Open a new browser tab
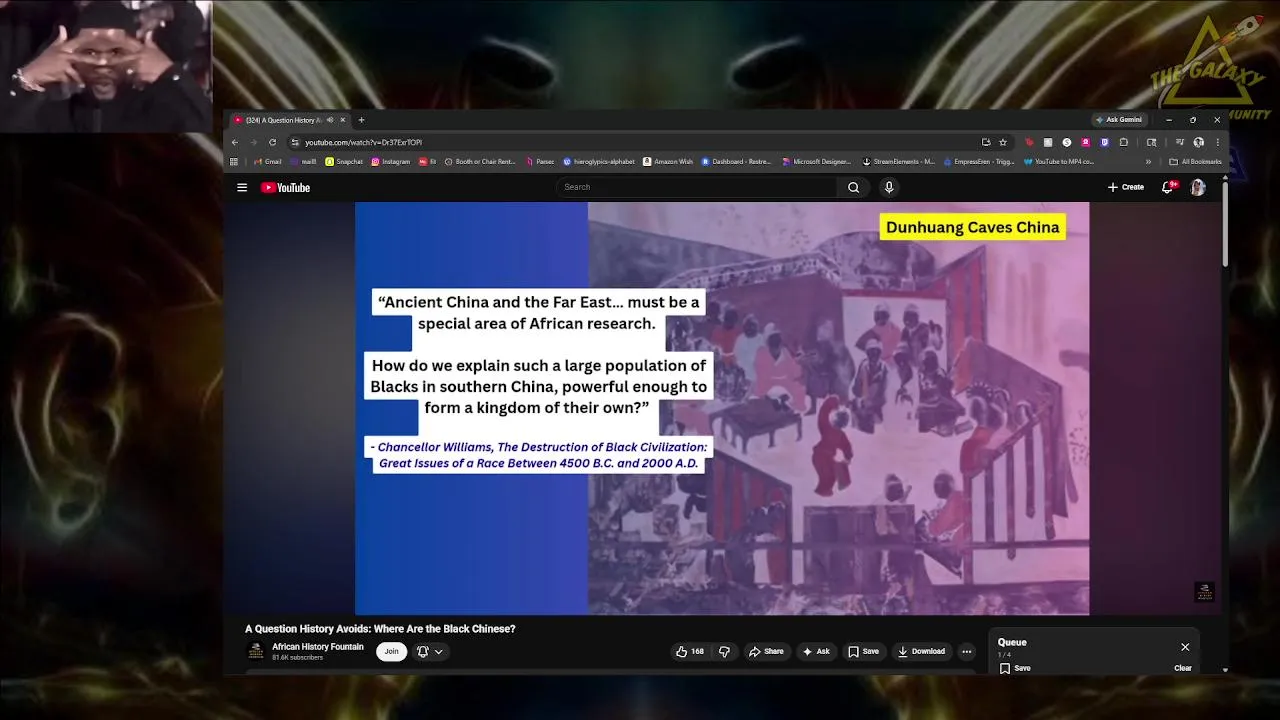This screenshot has height=720, width=1280. tap(361, 120)
